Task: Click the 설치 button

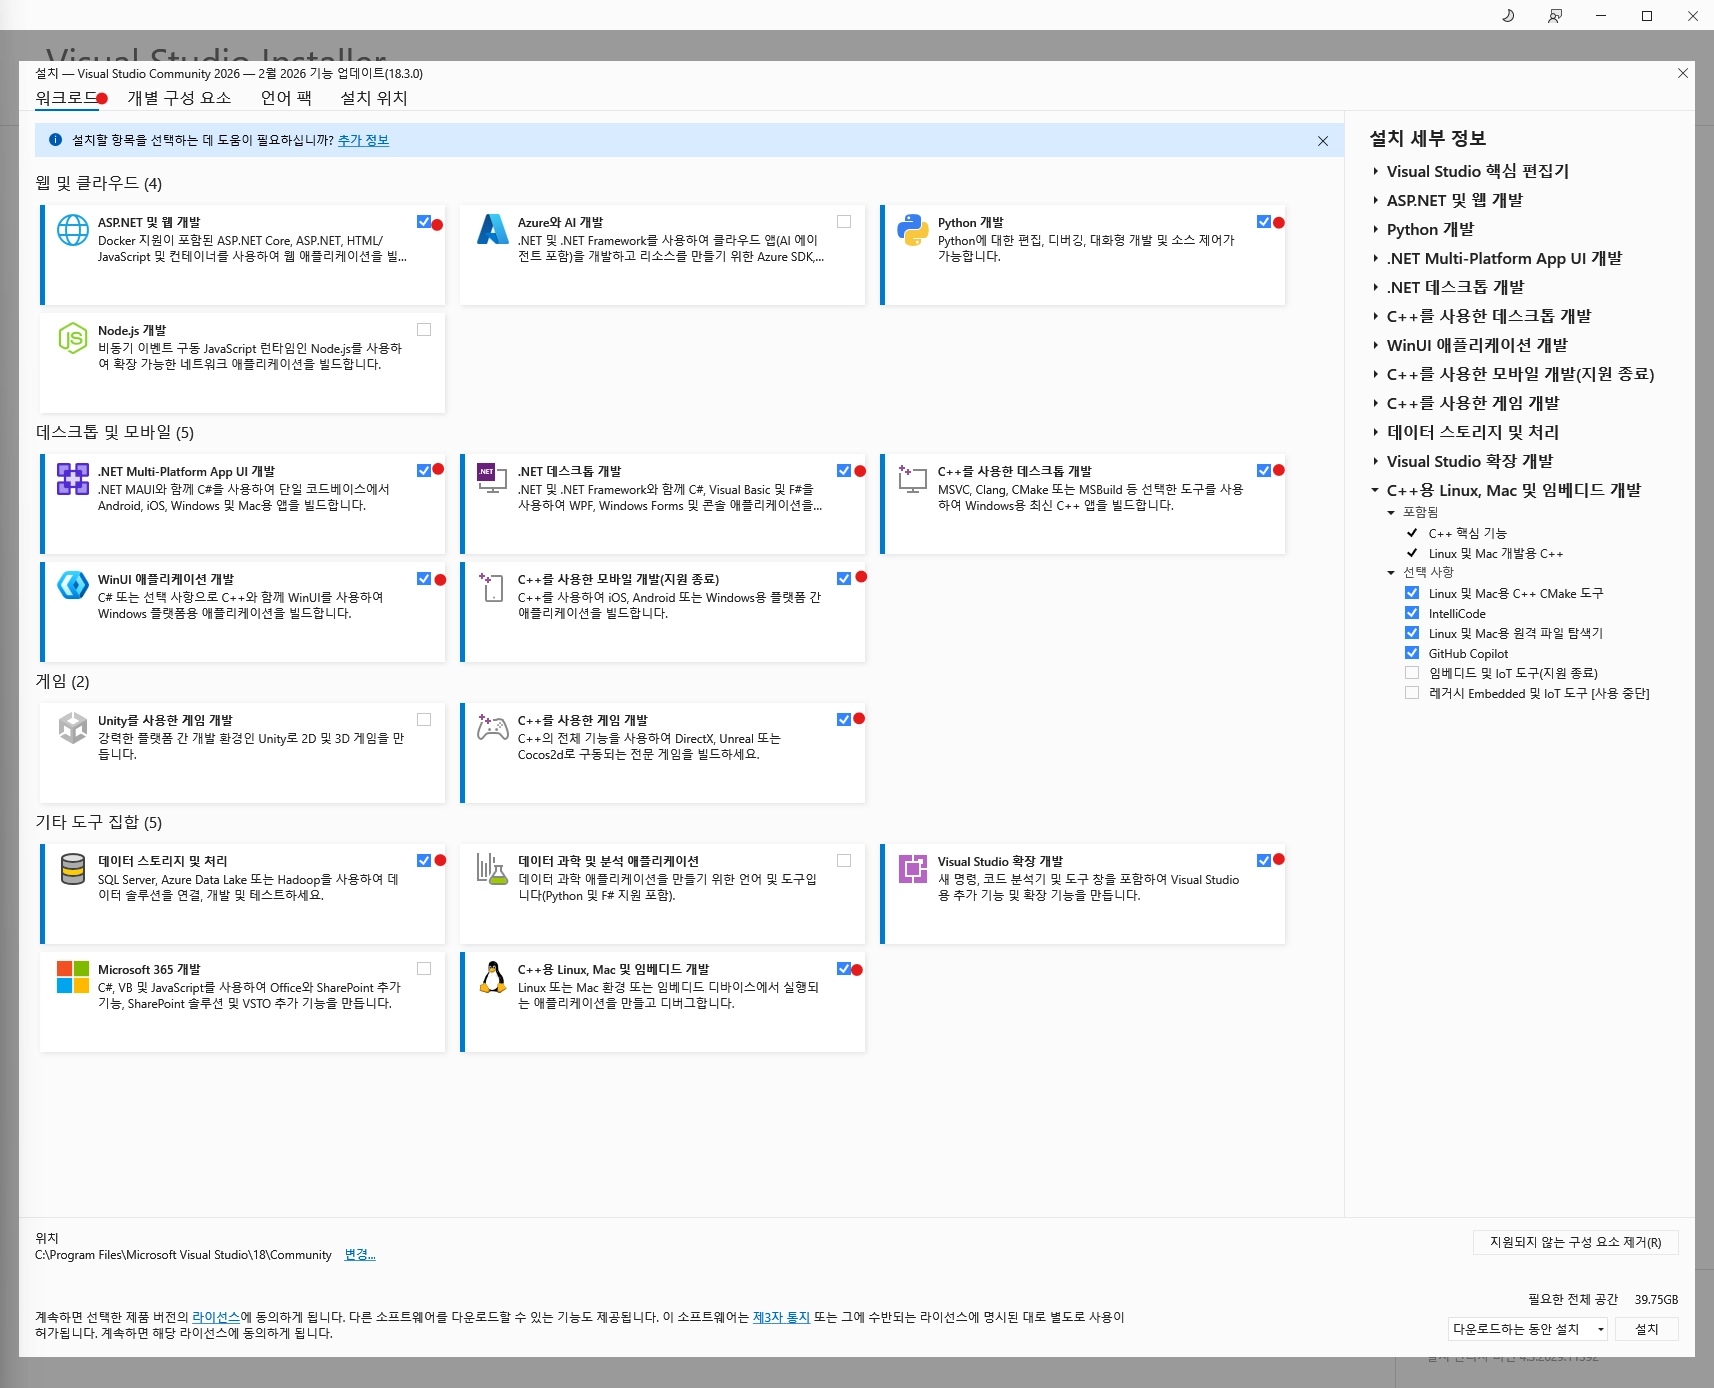Action: click(1646, 1329)
